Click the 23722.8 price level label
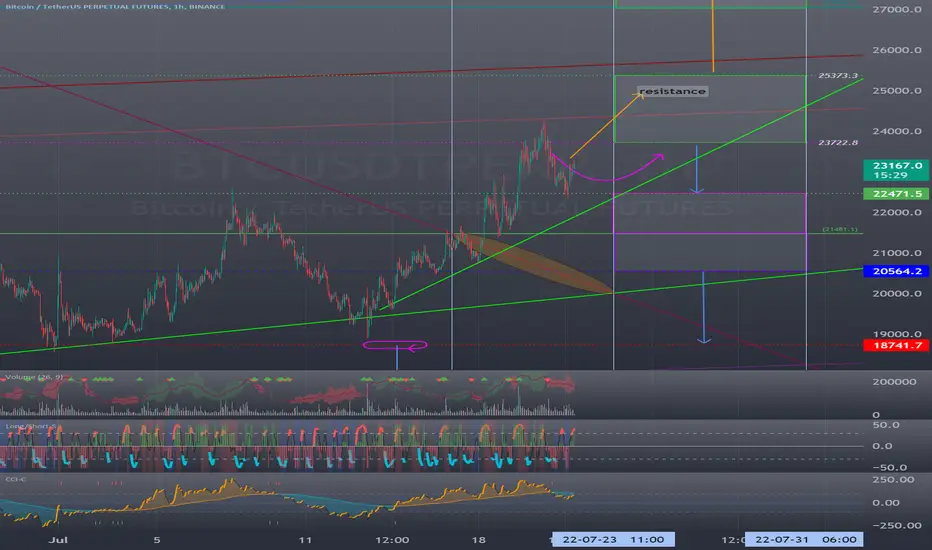Screen dimensions: 932x550 tap(837, 143)
